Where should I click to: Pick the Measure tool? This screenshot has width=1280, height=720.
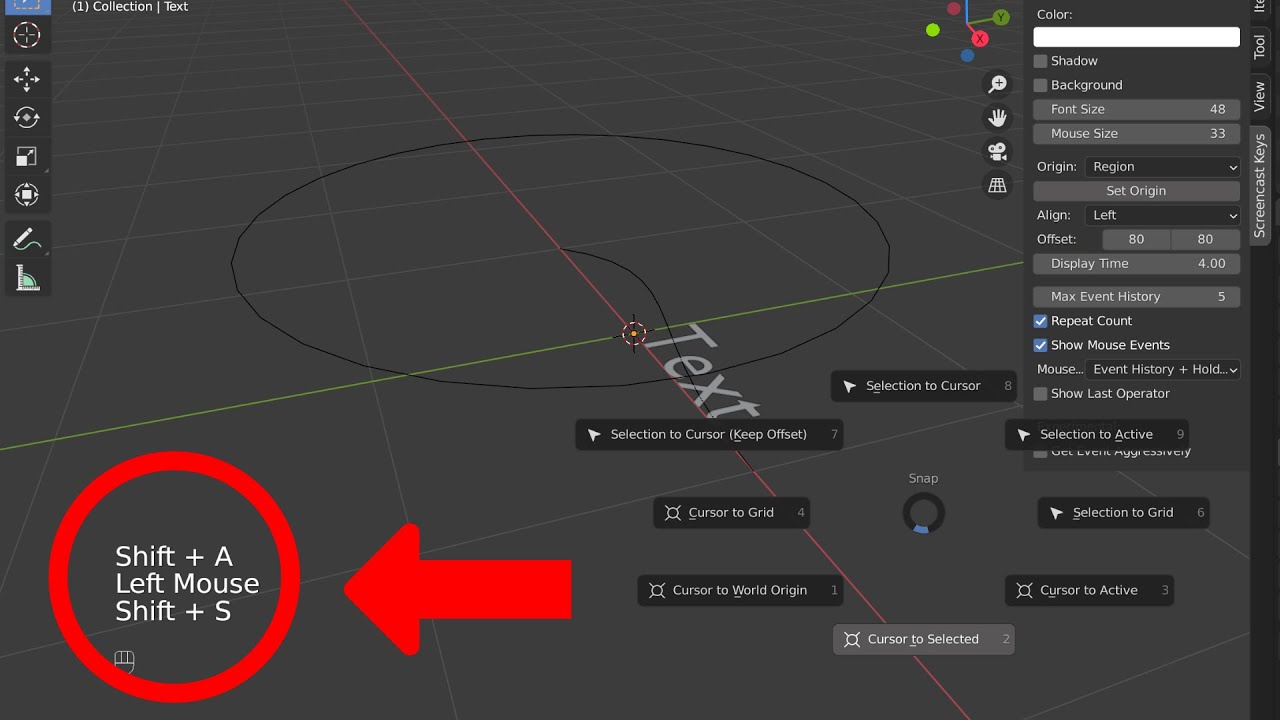27,278
